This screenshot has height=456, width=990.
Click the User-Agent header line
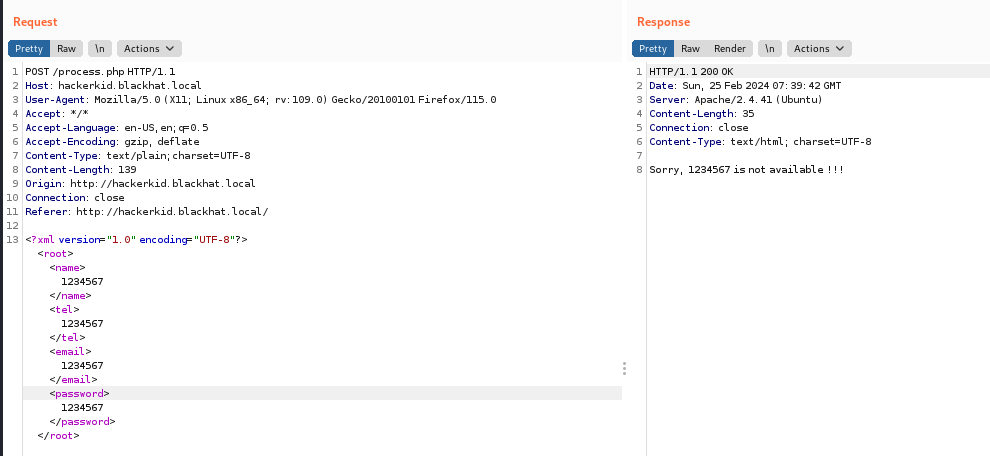pyautogui.click(x=261, y=99)
